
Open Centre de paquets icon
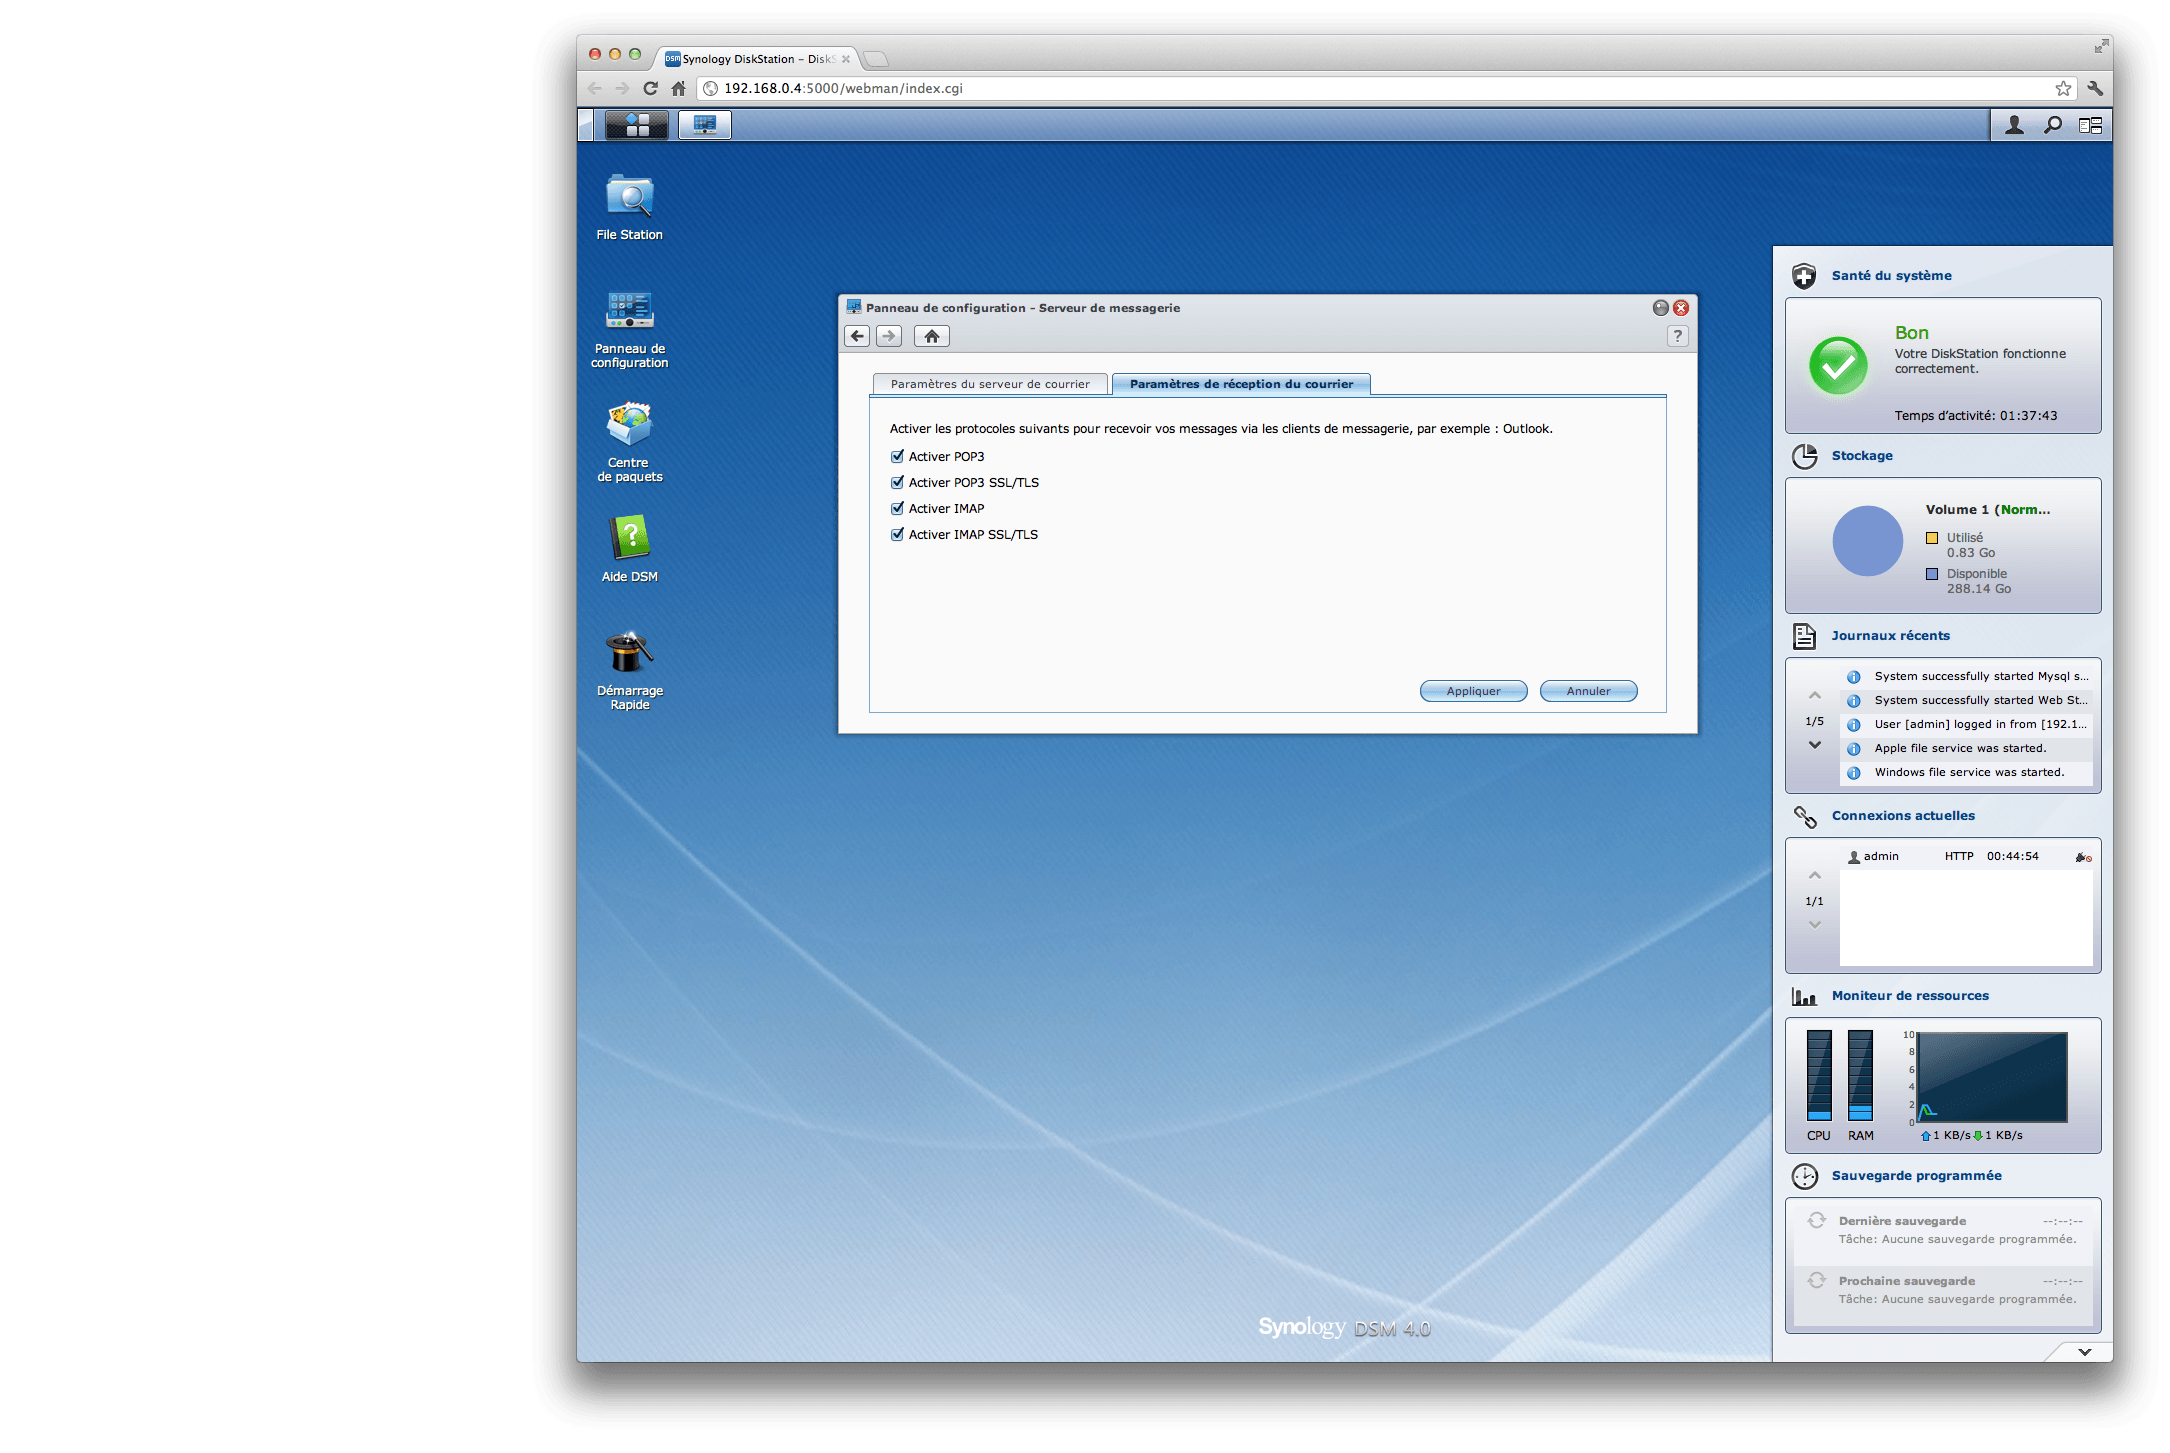coord(629,427)
